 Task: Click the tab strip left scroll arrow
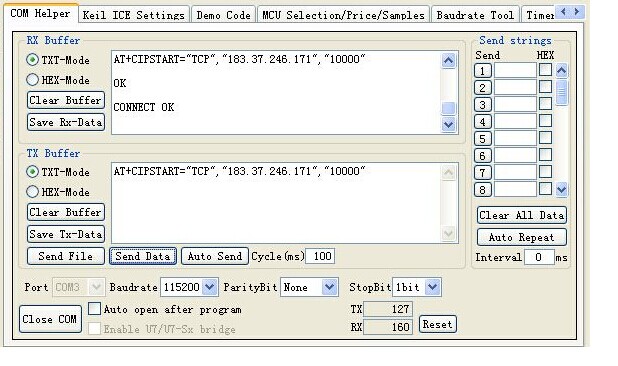tap(563, 12)
